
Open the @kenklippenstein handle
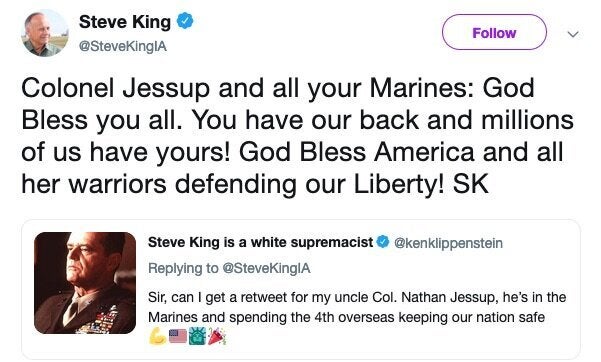[x=448, y=243]
